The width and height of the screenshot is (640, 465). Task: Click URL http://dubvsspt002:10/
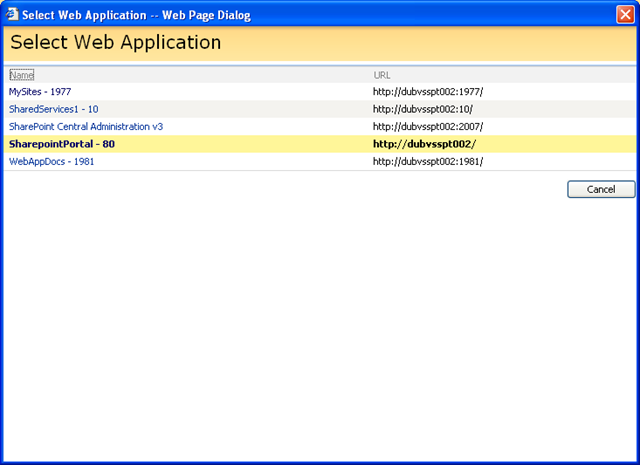coord(423,109)
